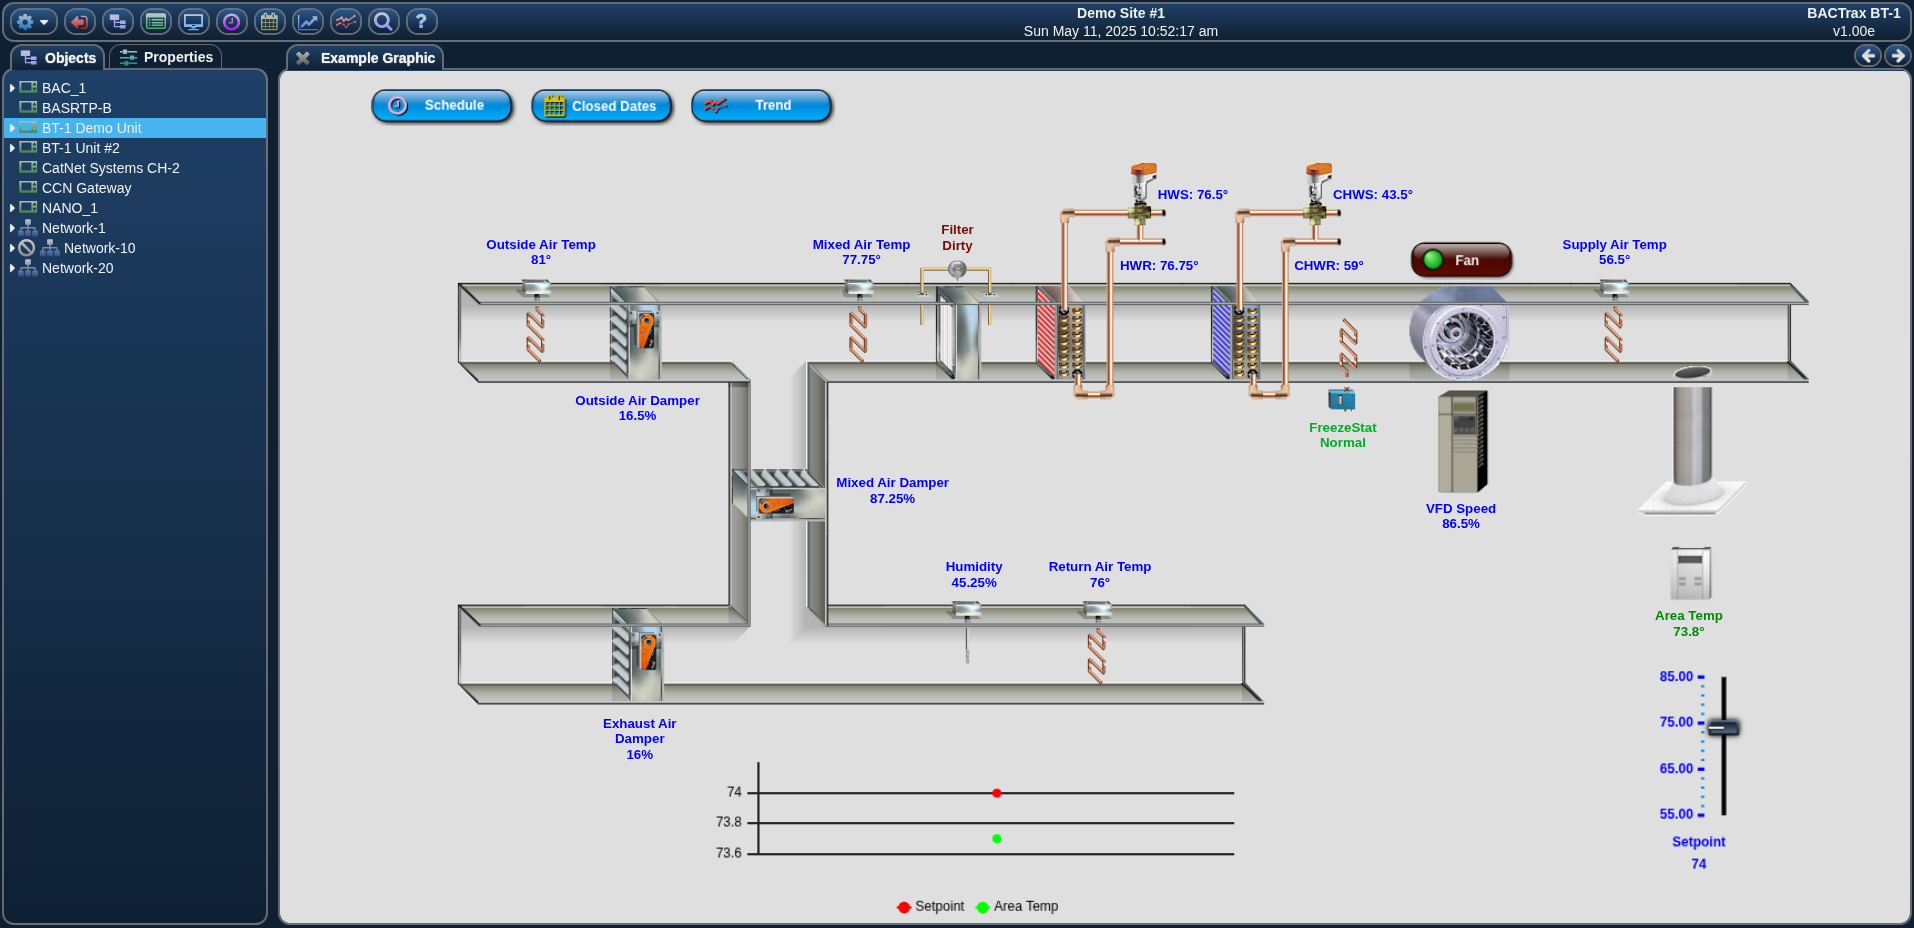Screen dimensions: 1914x928
Task: Expand the Network-10 tree node
Action: coord(12,248)
